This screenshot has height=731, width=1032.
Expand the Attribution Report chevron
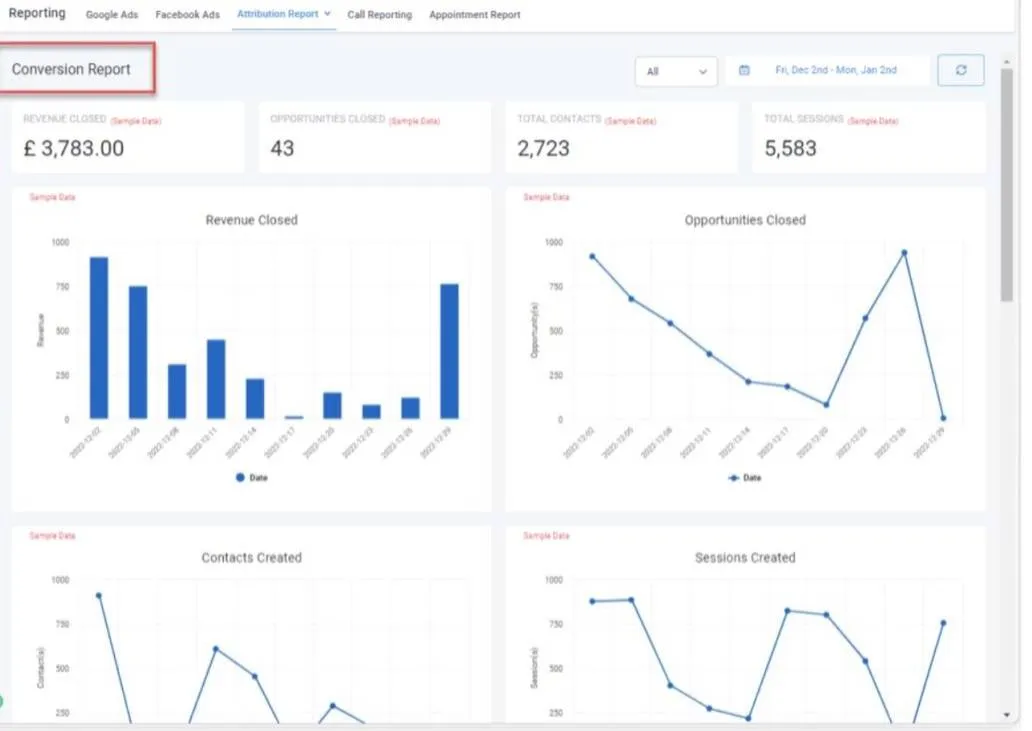[x=327, y=14]
